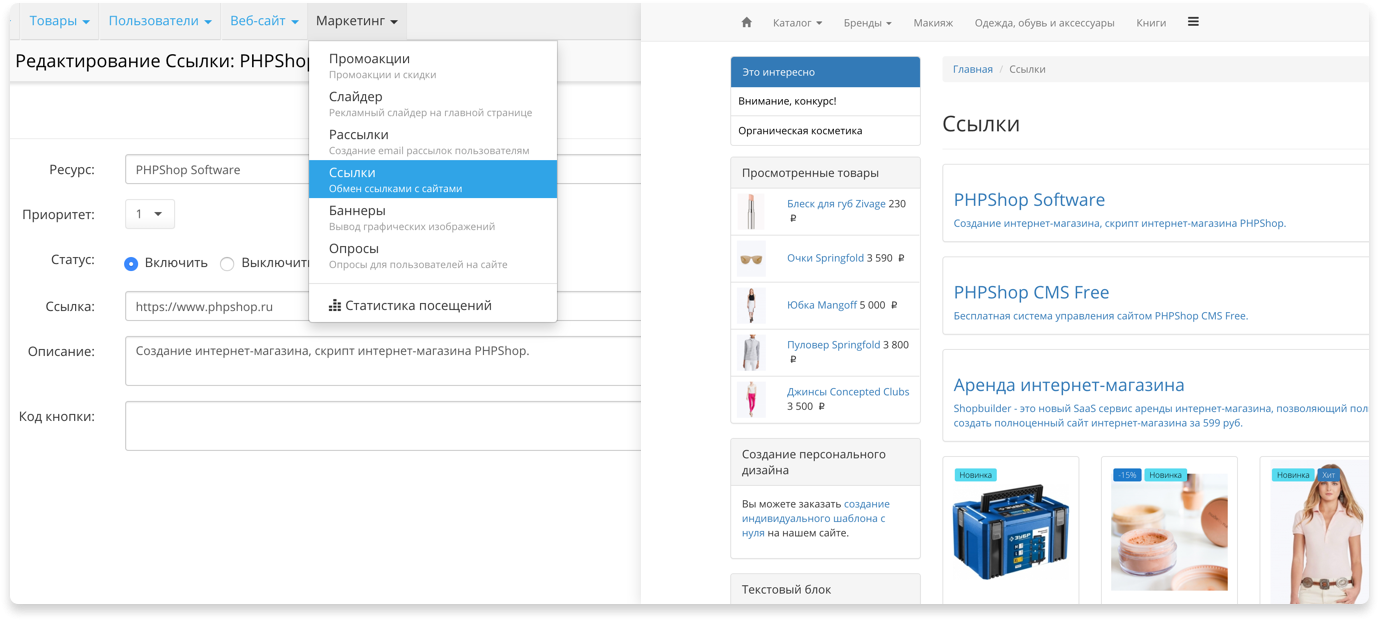Click the Хит badge on polo product

click(x=1328, y=475)
